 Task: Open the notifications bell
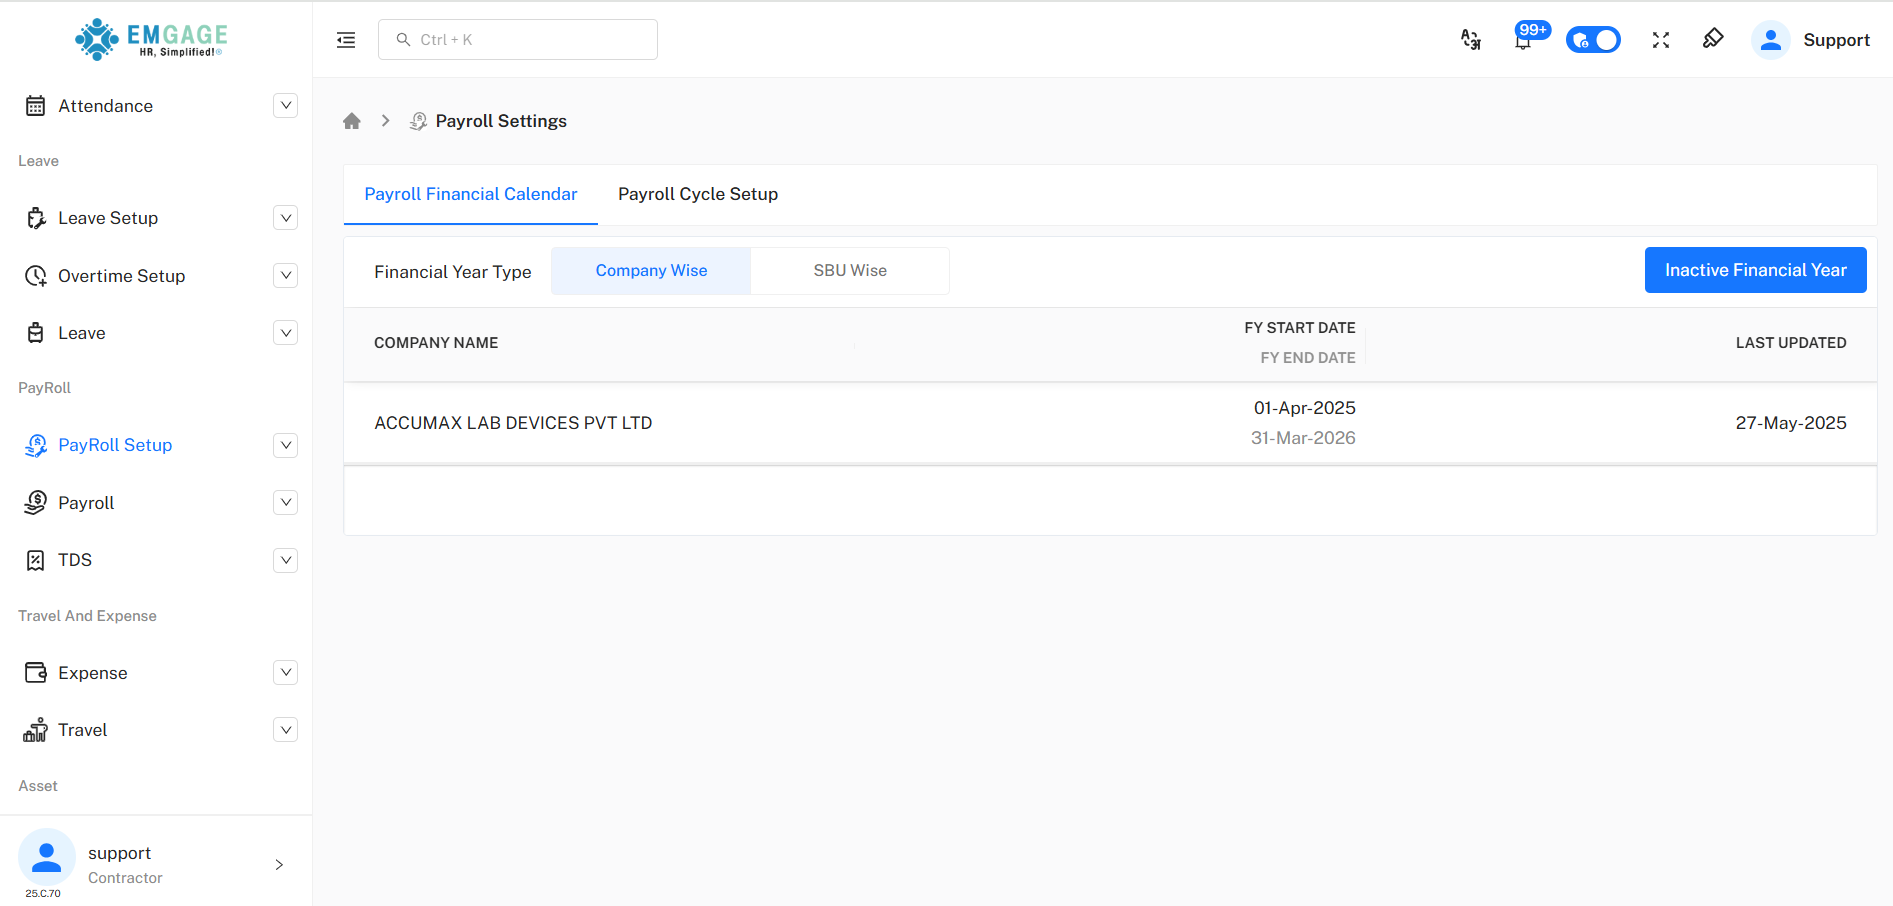[1523, 41]
